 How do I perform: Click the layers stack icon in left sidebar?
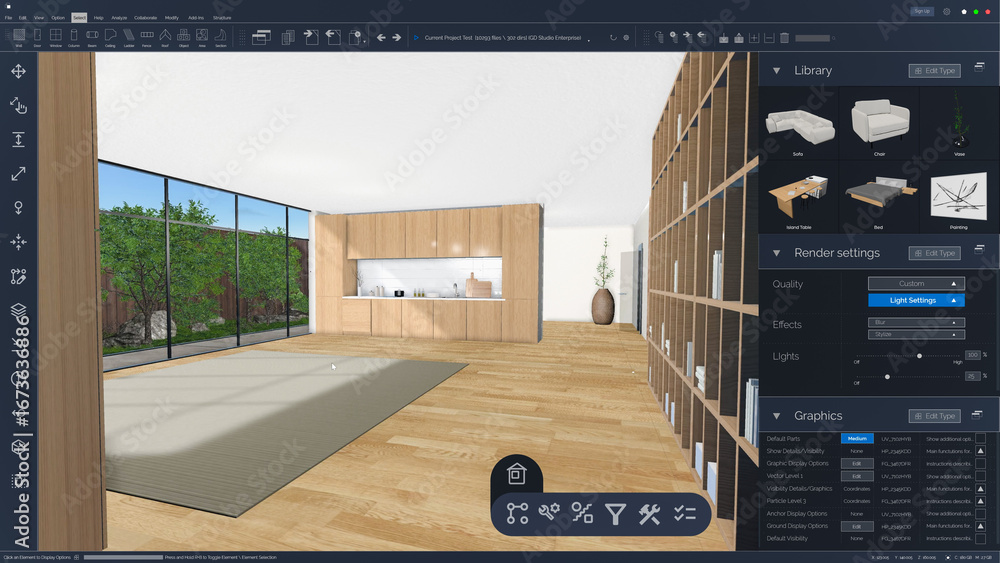(x=18, y=310)
